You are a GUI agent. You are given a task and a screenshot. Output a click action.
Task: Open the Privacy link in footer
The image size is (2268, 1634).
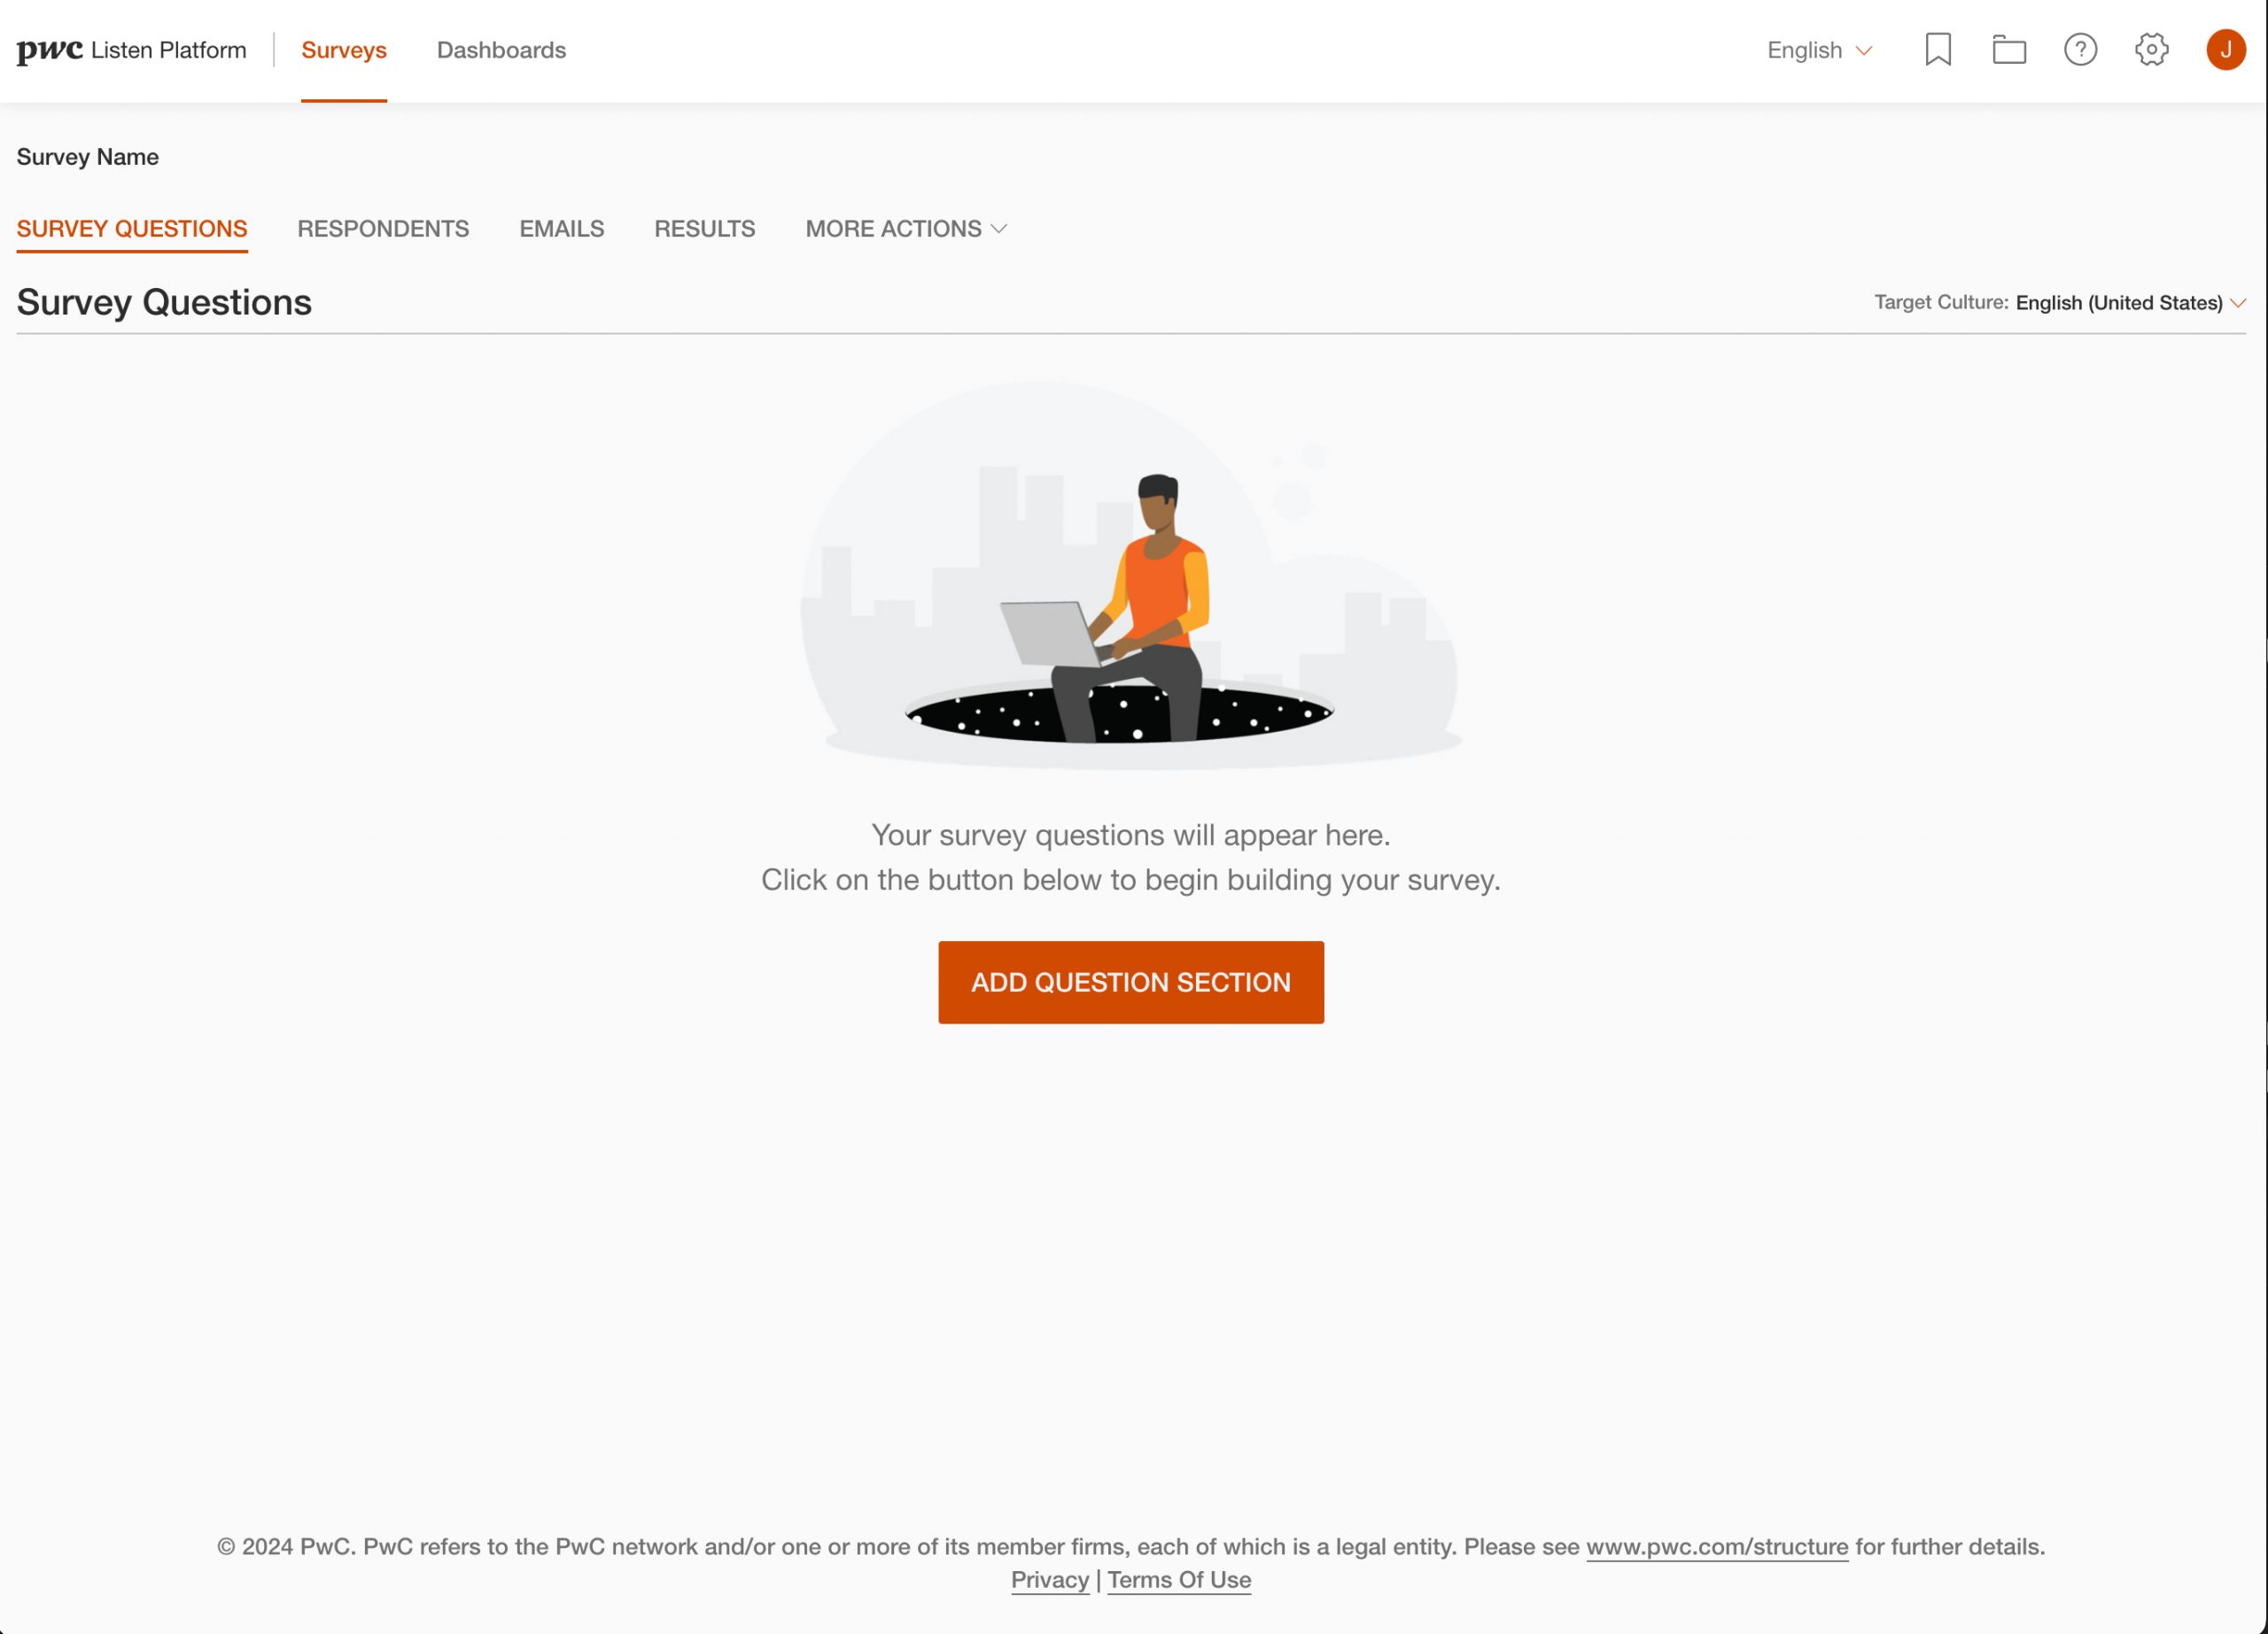[x=1049, y=1580]
